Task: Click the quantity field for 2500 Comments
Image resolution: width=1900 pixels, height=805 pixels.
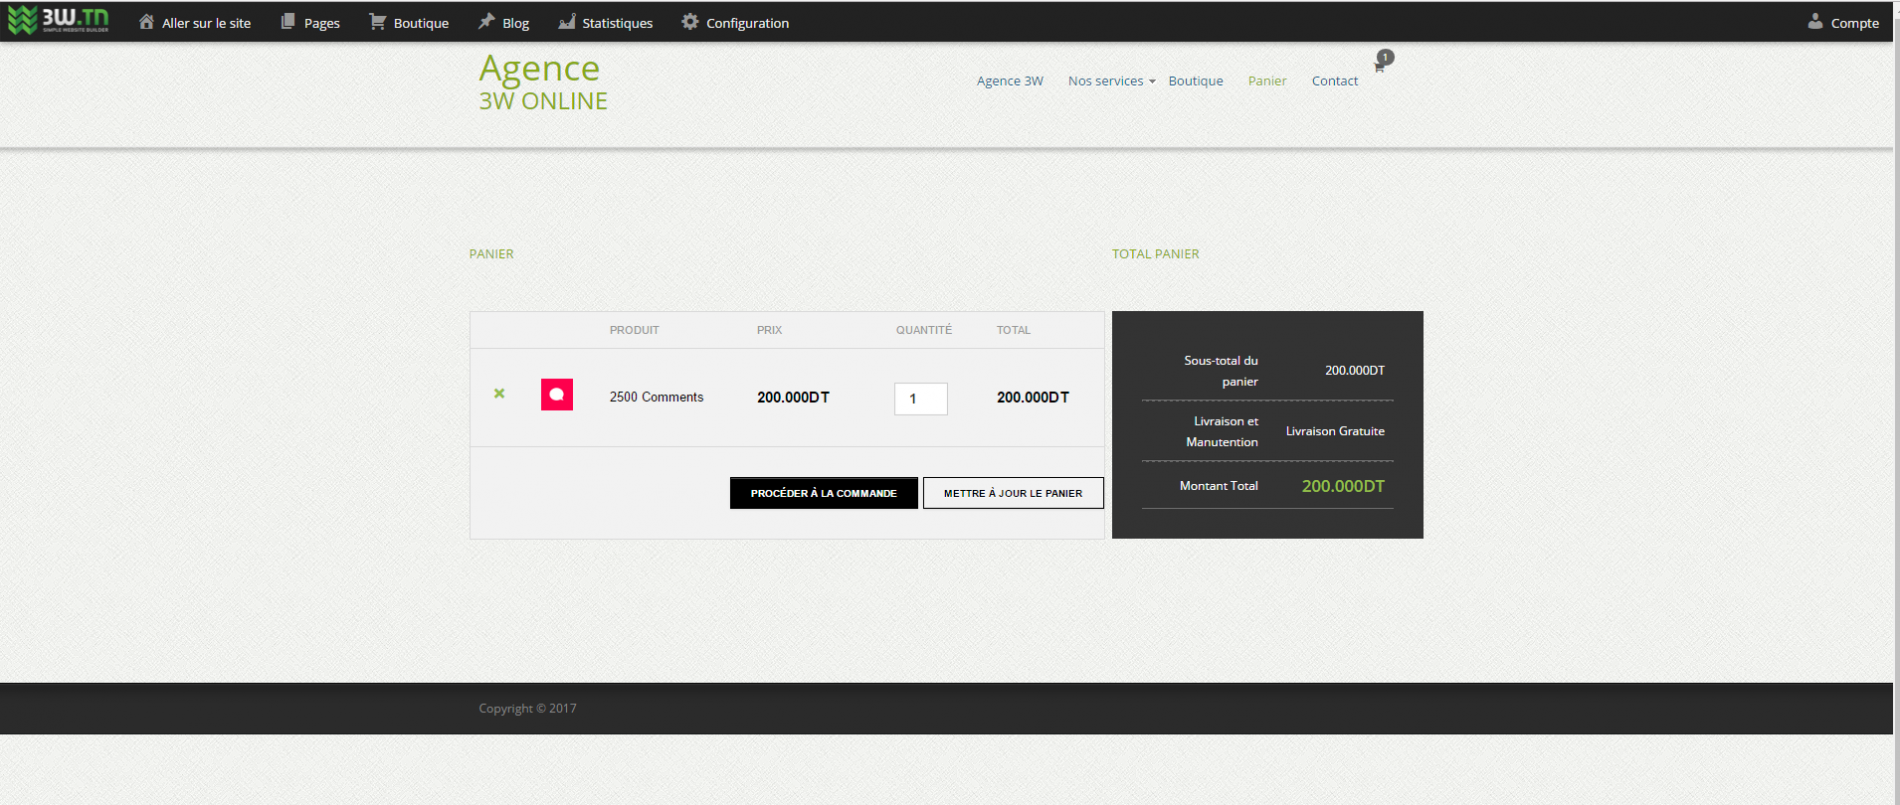Action: click(921, 399)
